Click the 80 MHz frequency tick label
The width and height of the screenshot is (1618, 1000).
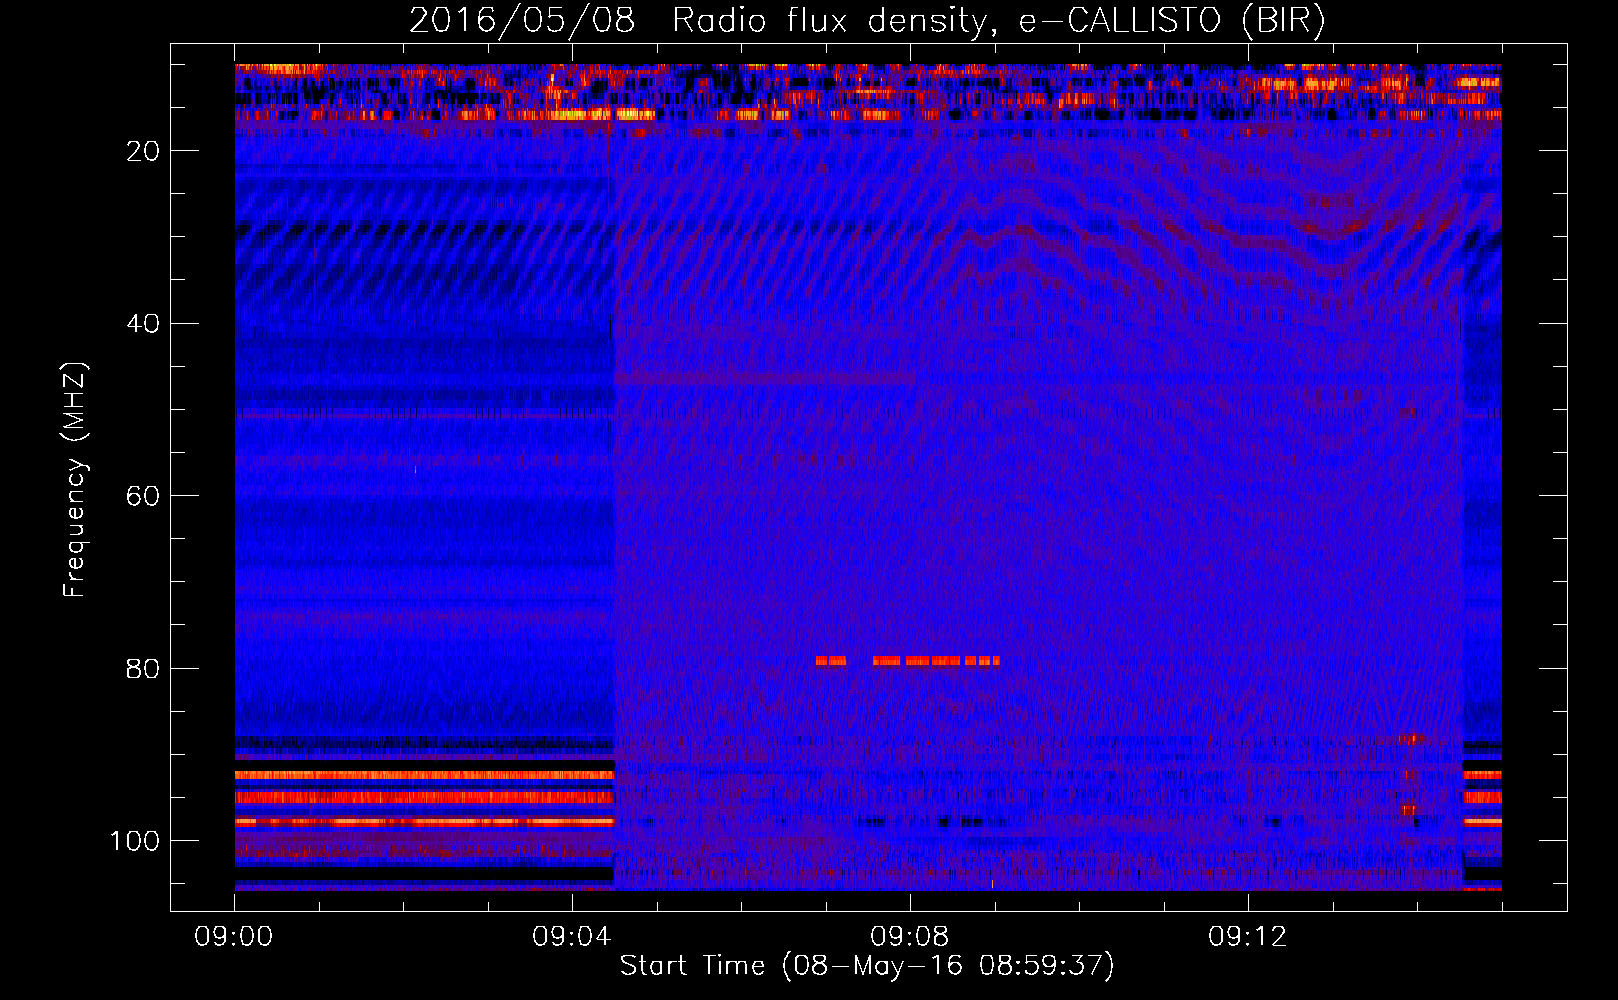[x=144, y=668]
